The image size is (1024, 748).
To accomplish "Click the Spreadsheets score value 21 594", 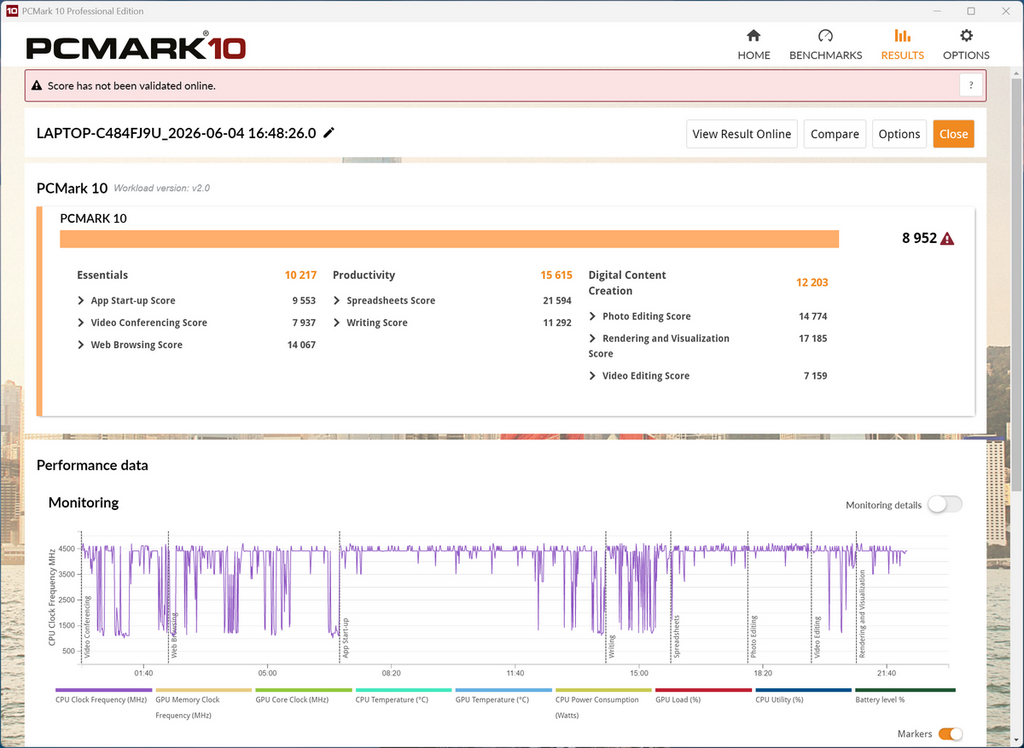I will click(557, 301).
